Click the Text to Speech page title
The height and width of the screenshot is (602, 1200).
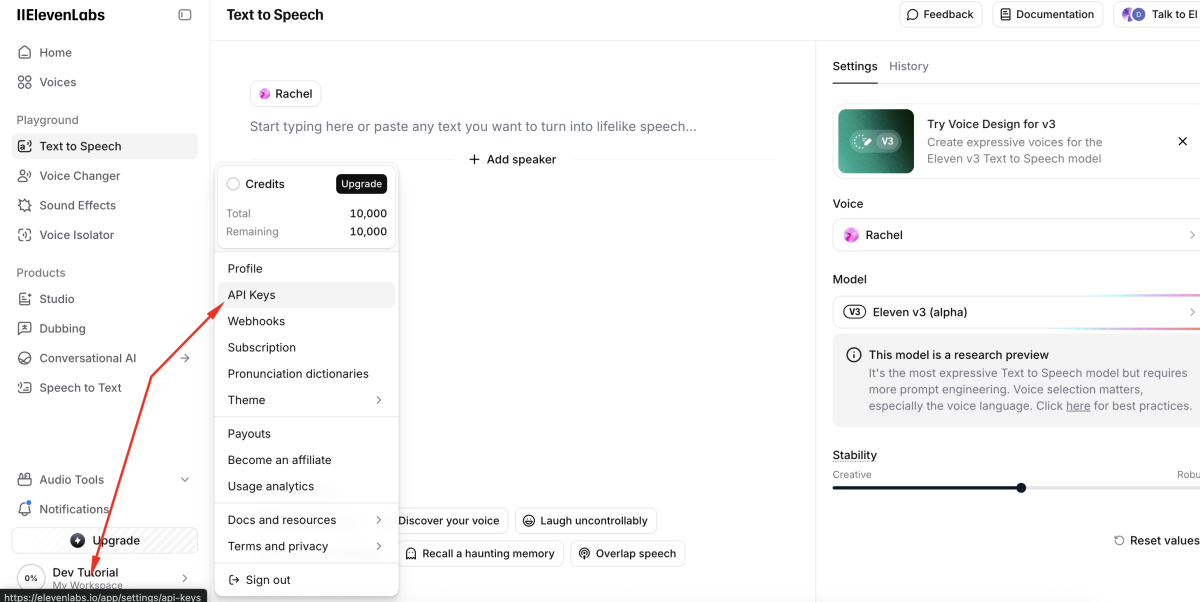pos(275,15)
